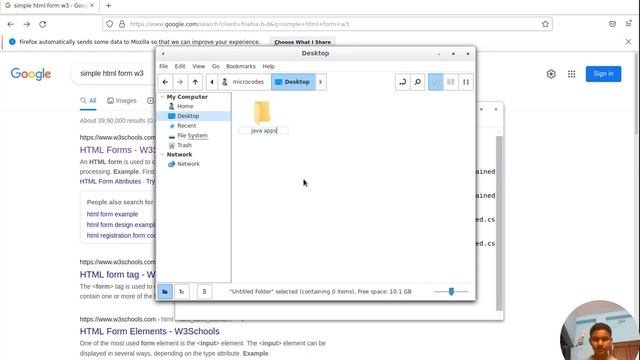Collapse the Network sidebar section
This screenshot has width=640, height=360.
coord(162,154)
